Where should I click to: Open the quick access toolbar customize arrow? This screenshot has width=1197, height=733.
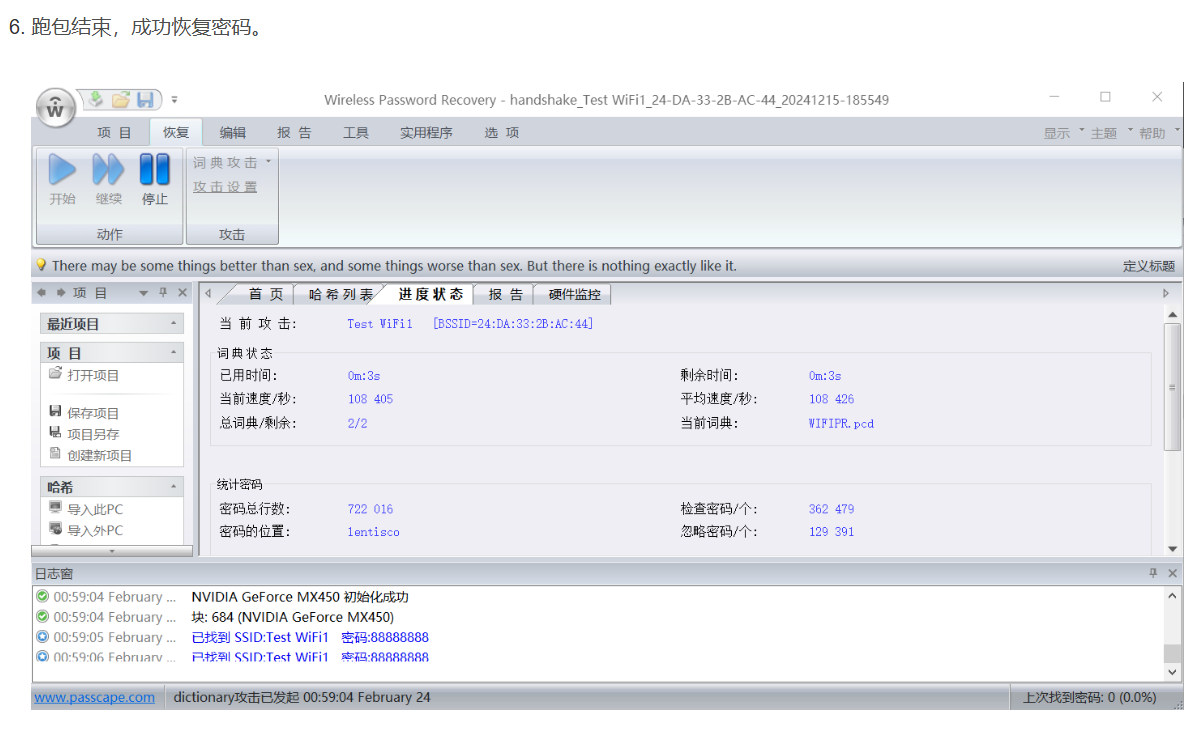click(x=174, y=100)
